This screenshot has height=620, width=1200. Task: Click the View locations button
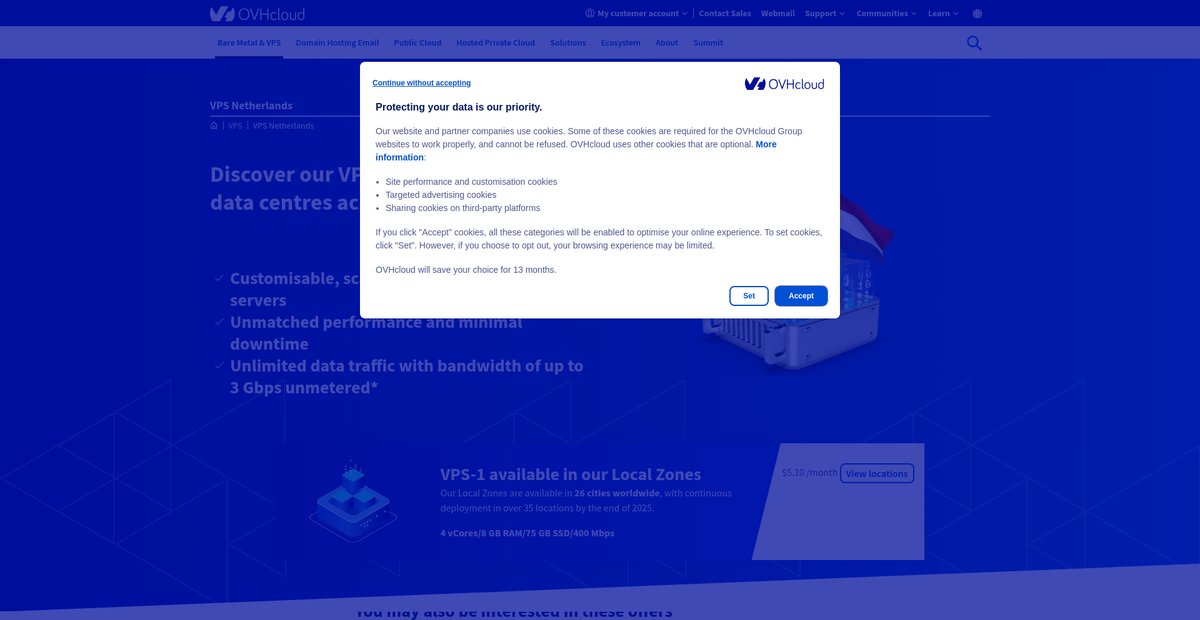876,473
